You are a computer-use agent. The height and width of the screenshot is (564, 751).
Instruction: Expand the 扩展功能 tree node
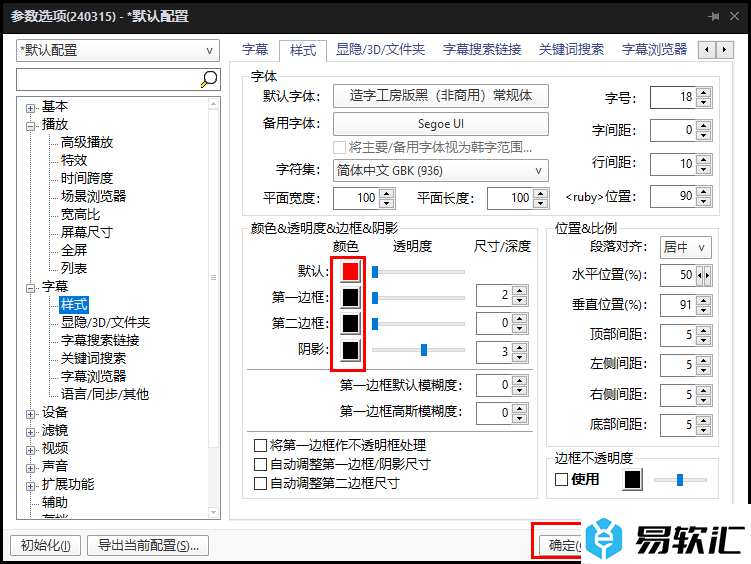click(30, 486)
